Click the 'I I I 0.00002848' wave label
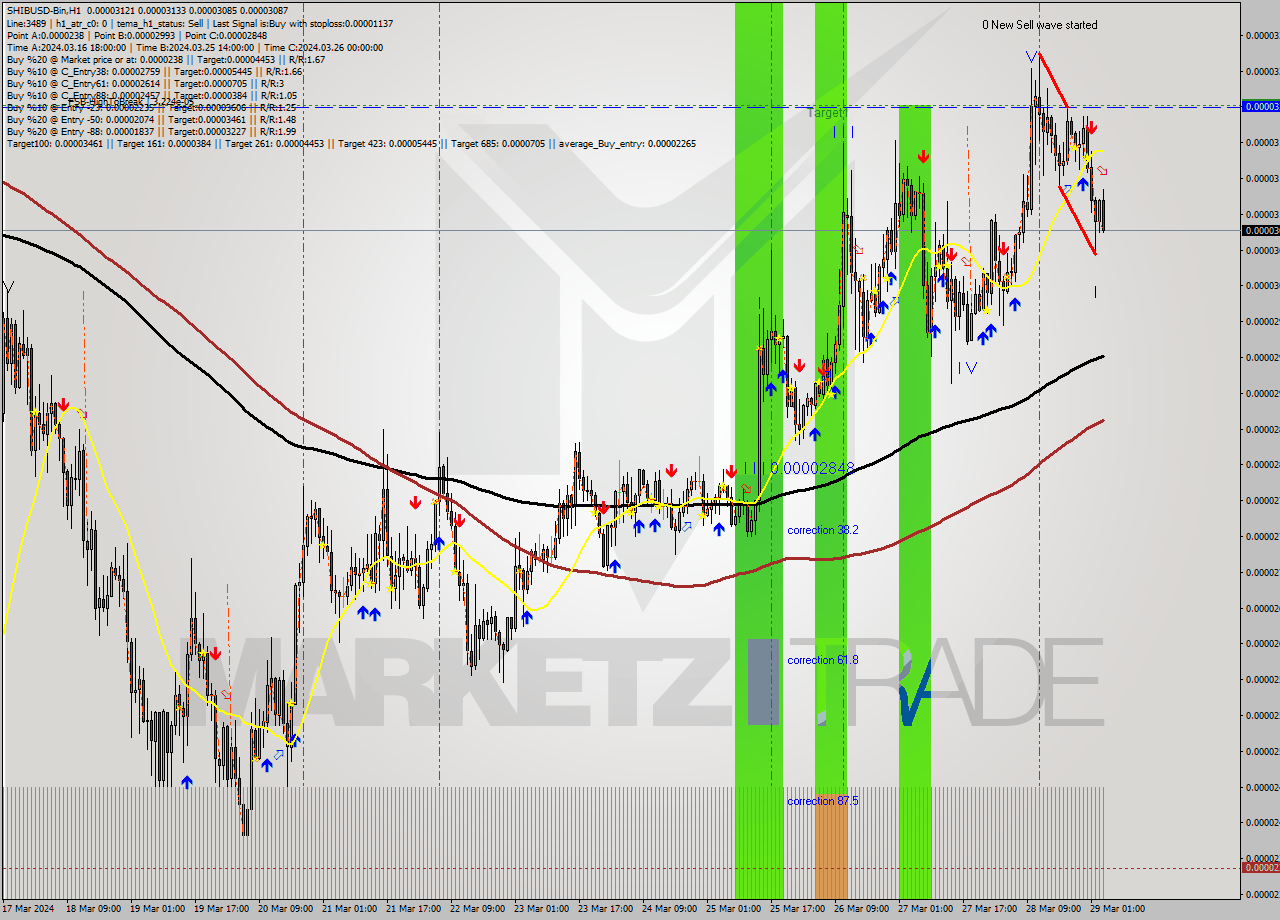This screenshot has width=1280, height=920. pyautogui.click(x=798, y=467)
